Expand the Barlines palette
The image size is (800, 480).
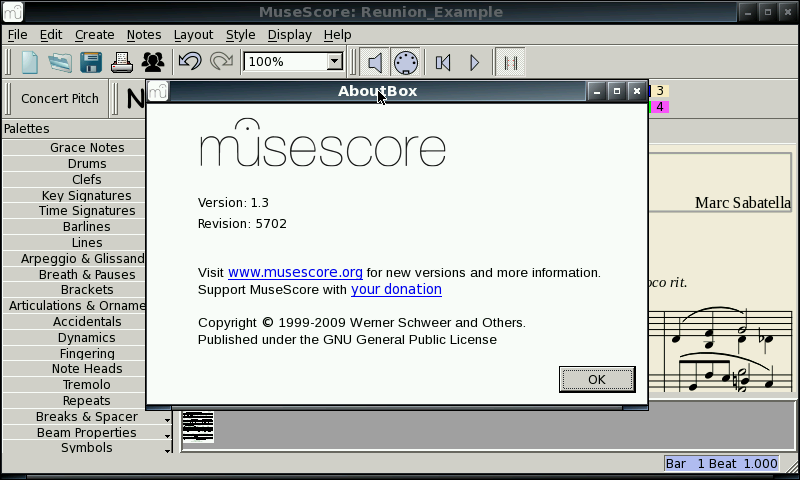(74, 226)
